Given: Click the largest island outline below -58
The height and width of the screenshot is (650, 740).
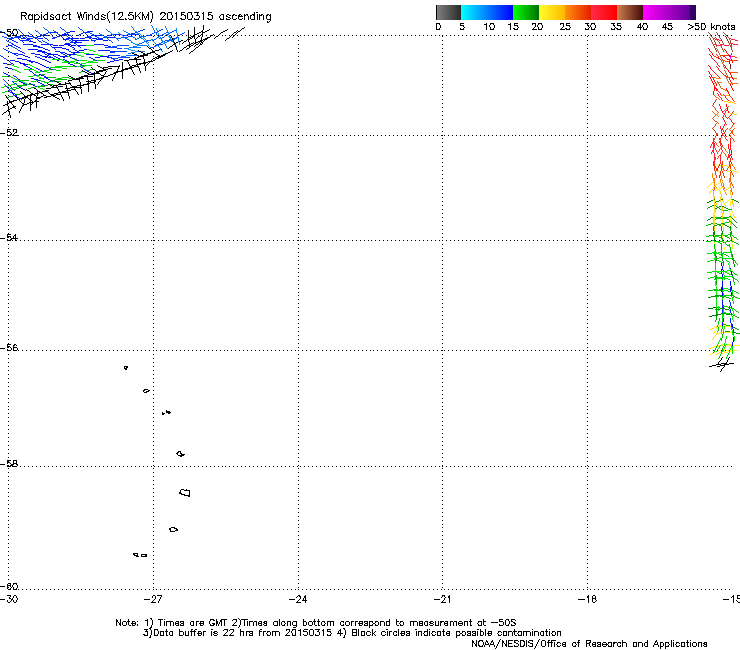Looking at the screenshot, I should coord(185,492).
